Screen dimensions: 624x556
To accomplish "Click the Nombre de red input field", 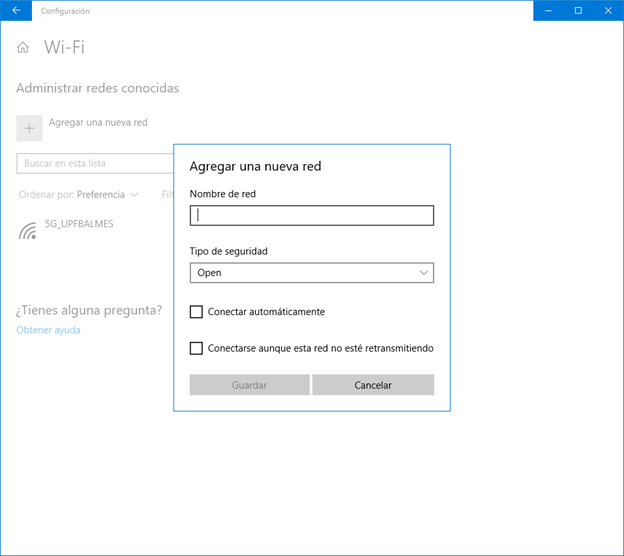I will [312, 215].
